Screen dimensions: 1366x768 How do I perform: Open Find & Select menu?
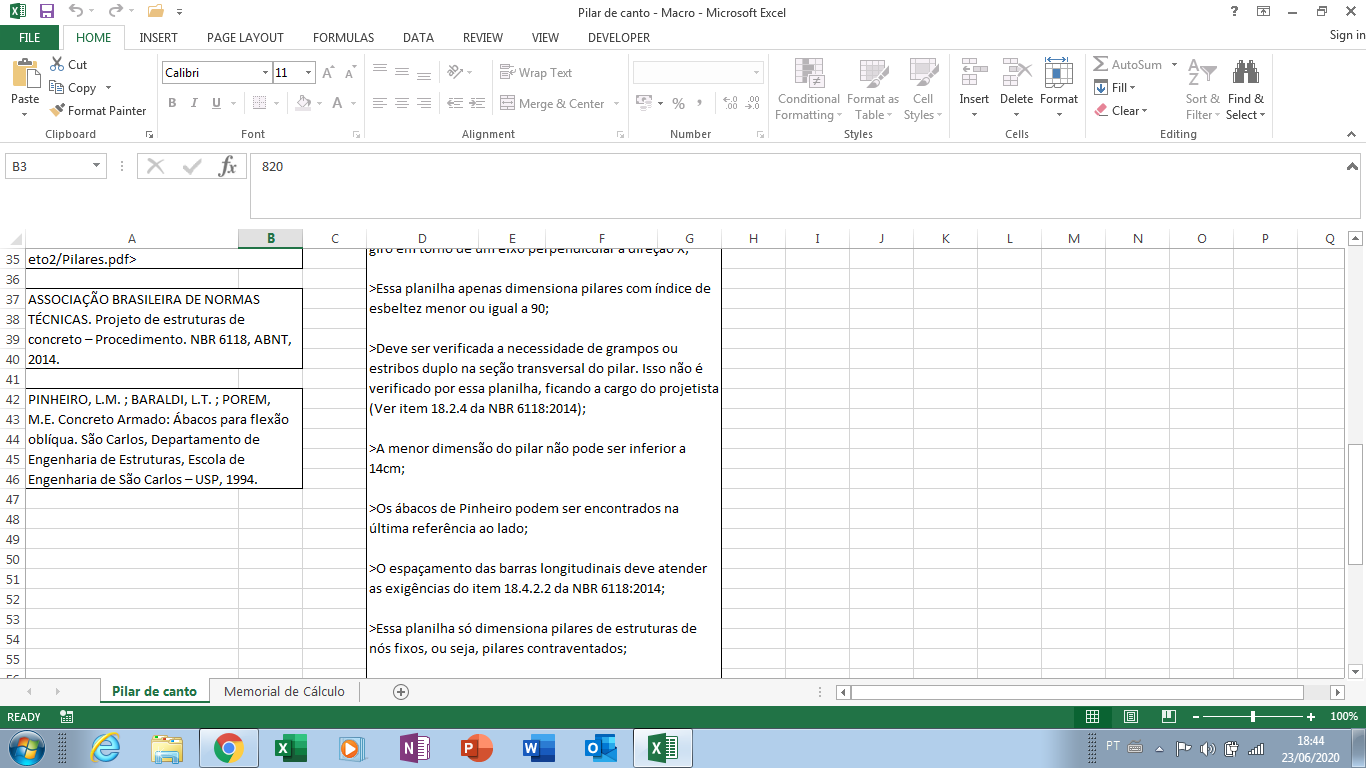[1246, 90]
